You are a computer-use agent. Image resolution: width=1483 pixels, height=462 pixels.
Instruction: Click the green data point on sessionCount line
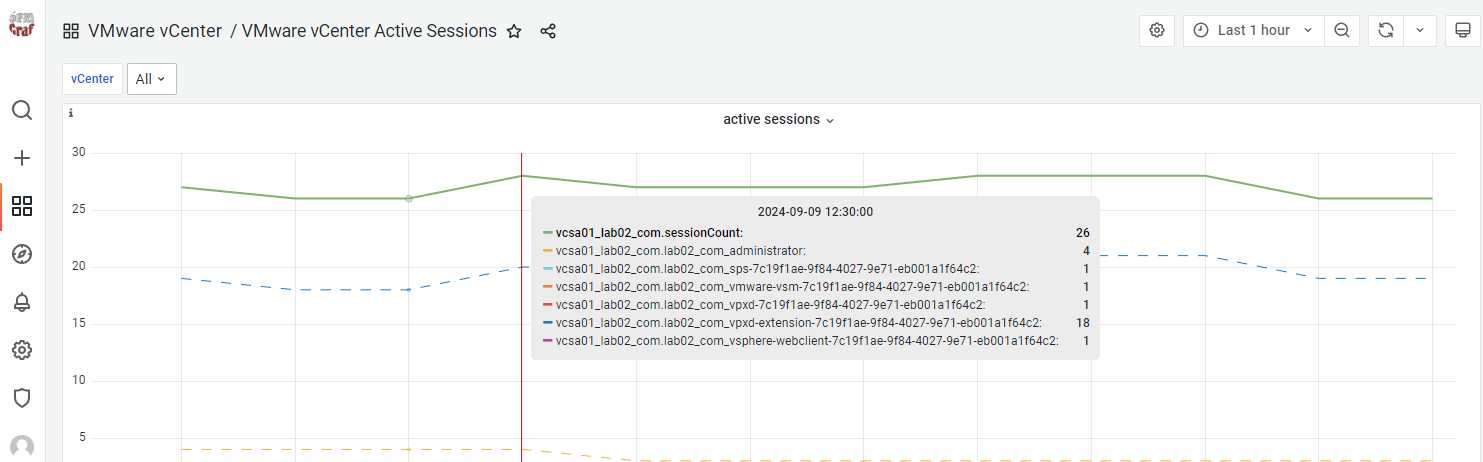tap(408, 198)
